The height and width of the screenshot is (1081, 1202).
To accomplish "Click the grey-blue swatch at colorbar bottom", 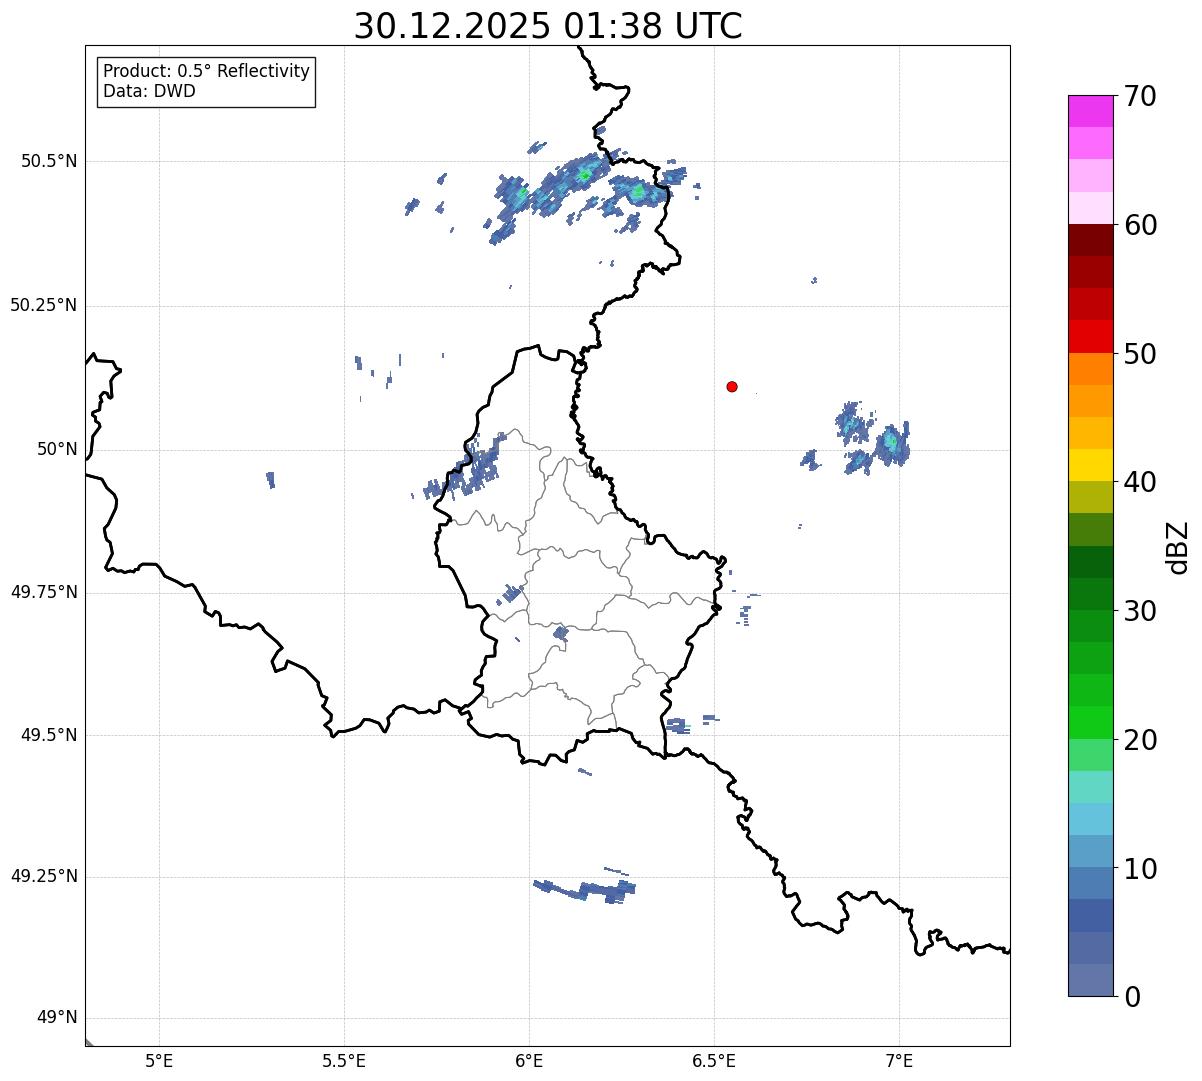I will coord(1091,980).
